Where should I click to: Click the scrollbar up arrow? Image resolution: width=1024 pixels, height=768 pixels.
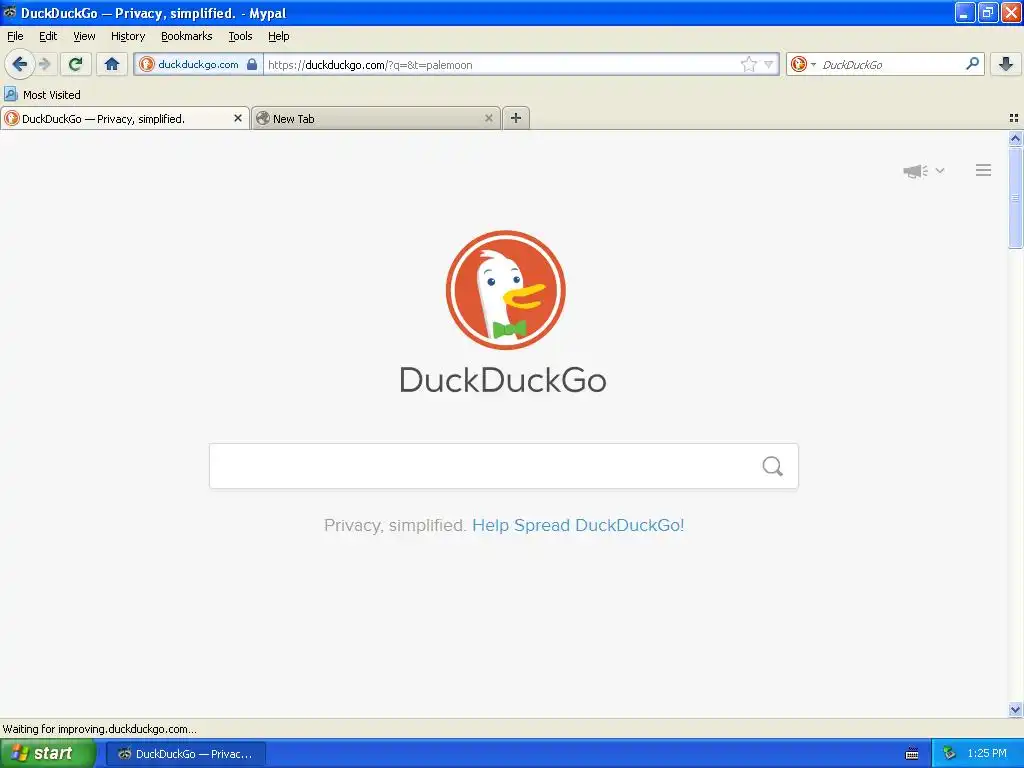pos(1016,138)
